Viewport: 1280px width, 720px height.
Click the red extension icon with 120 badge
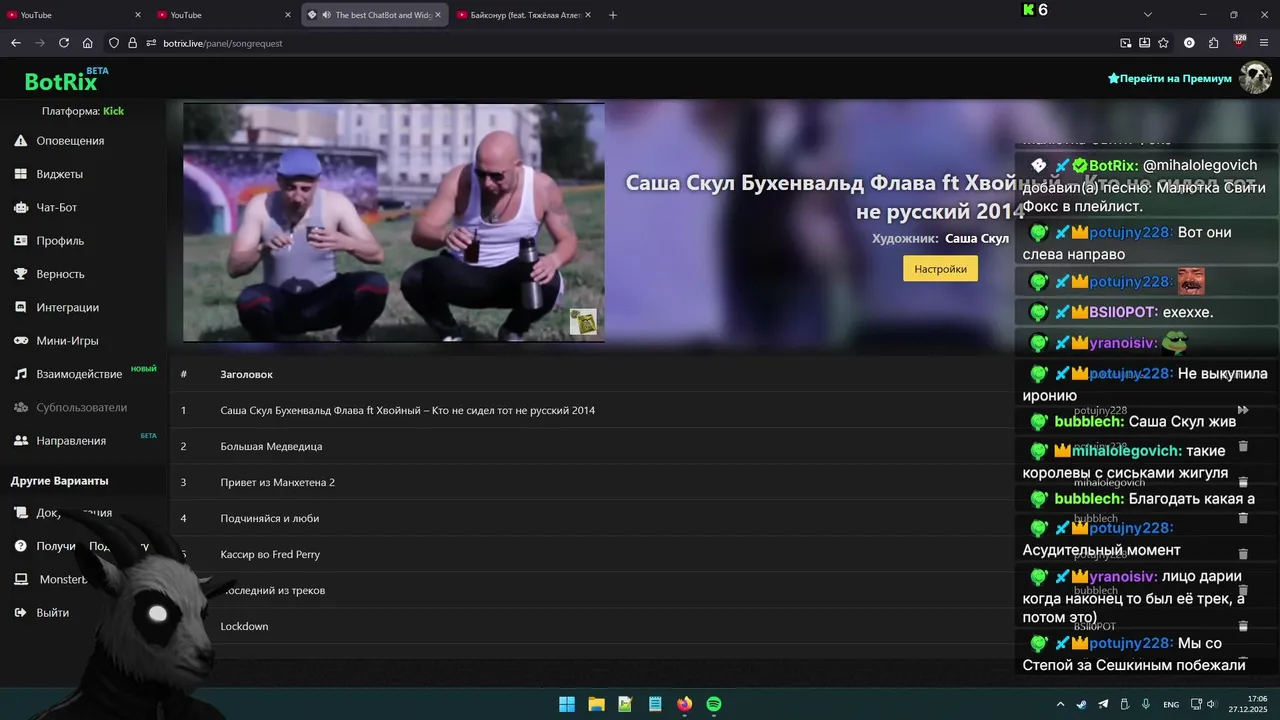pyautogui.click(x=1239, y=42)
